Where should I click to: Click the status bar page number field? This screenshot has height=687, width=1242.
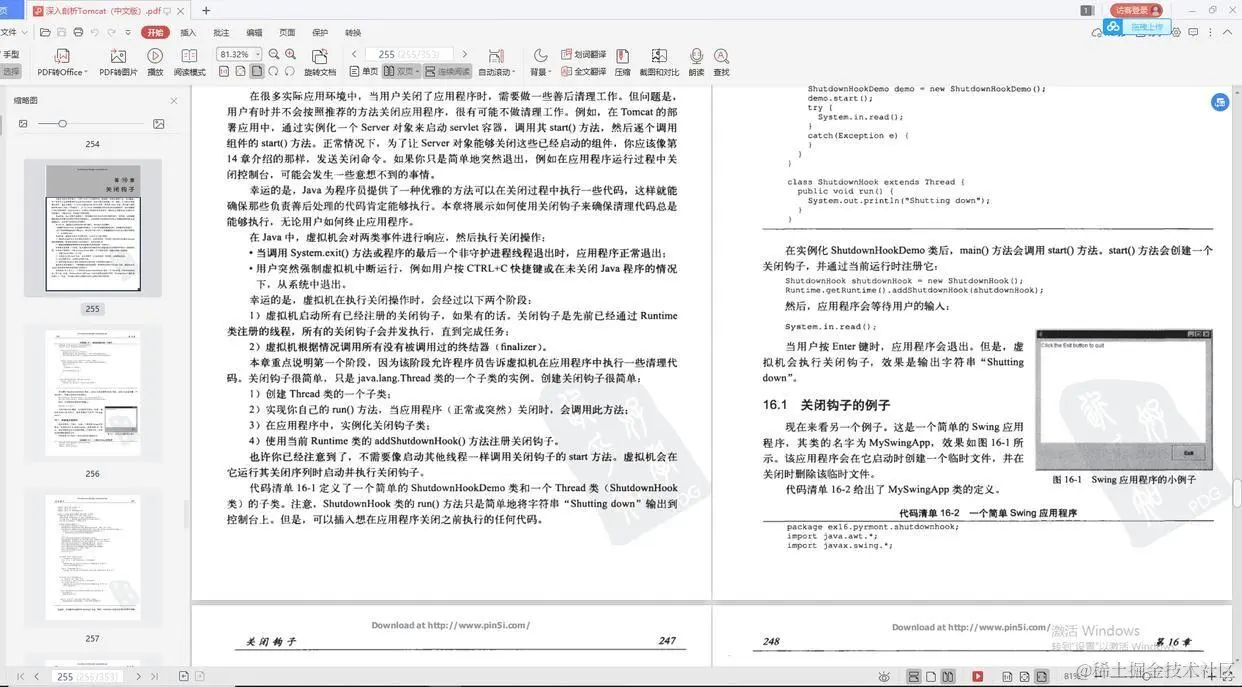pos(87,676)
